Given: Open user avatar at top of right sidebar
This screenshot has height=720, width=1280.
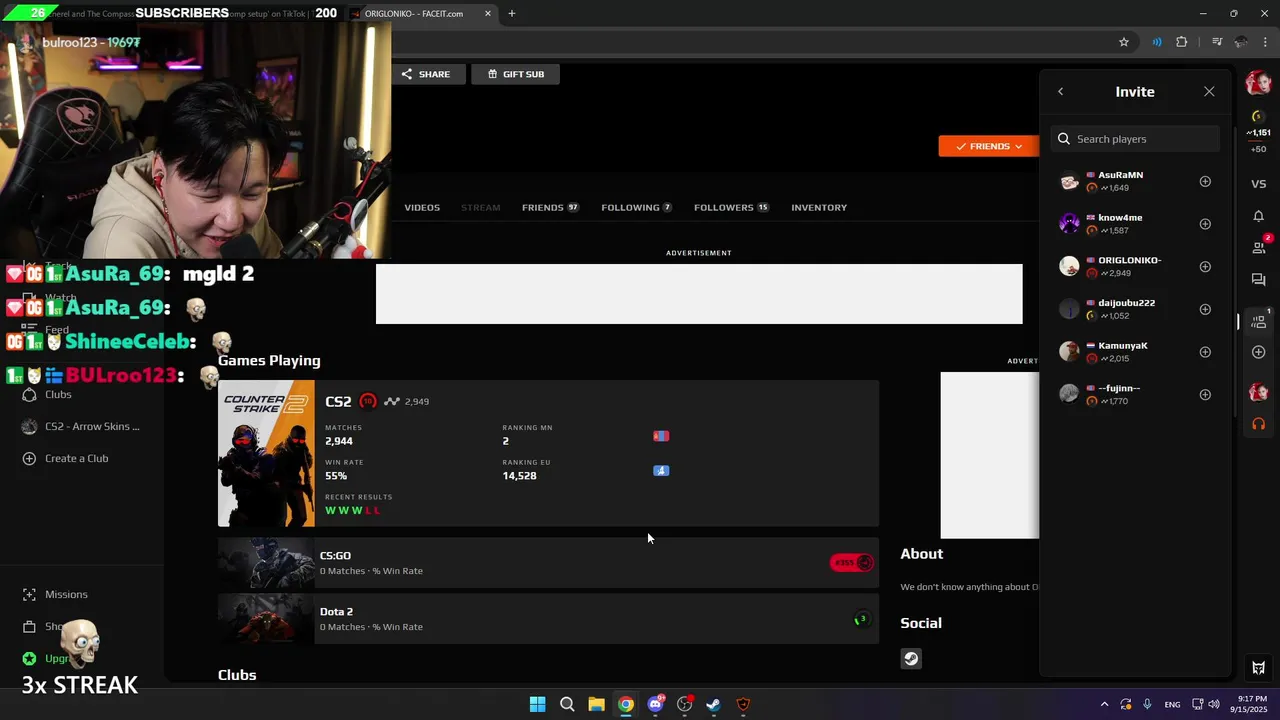Looking at the screenshot, I should tap(1258, 83).
